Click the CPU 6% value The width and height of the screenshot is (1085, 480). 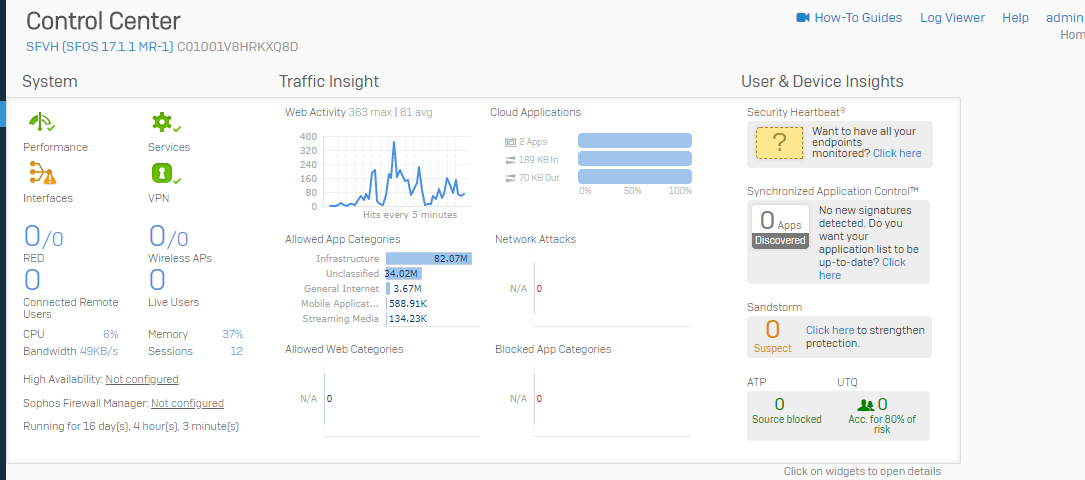pyautogui.click(x=111, y=334)
